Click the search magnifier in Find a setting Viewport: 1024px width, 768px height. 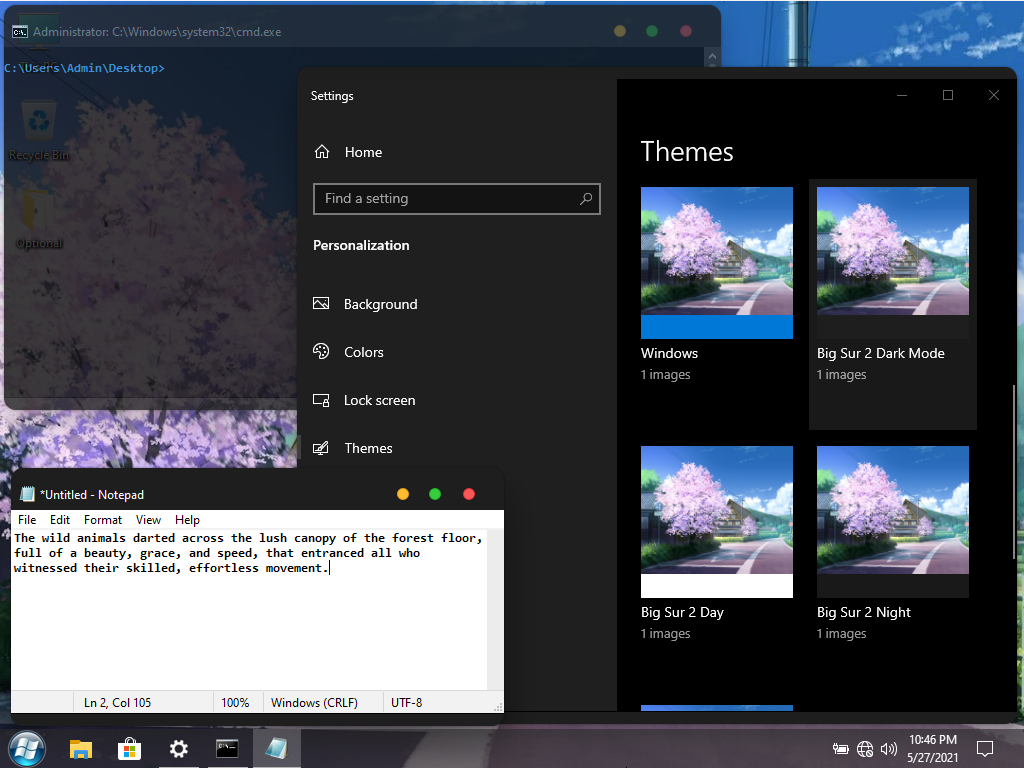pyautogui.click(x=586, y=199)
